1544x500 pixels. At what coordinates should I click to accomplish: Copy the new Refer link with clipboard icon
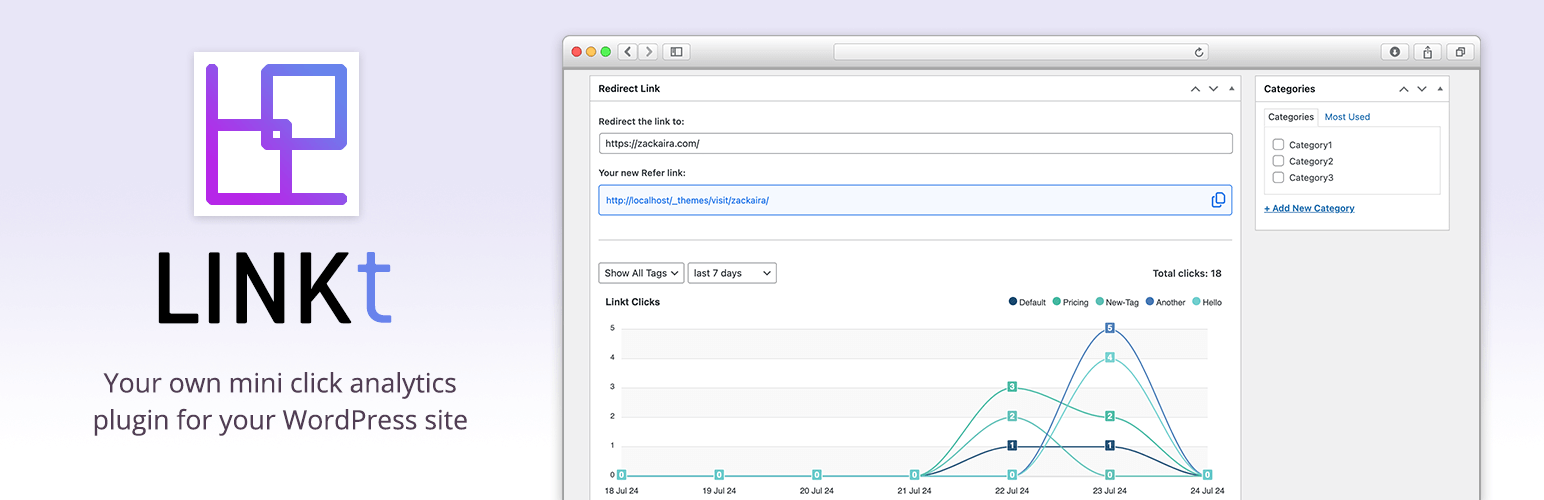point(1218,200)
